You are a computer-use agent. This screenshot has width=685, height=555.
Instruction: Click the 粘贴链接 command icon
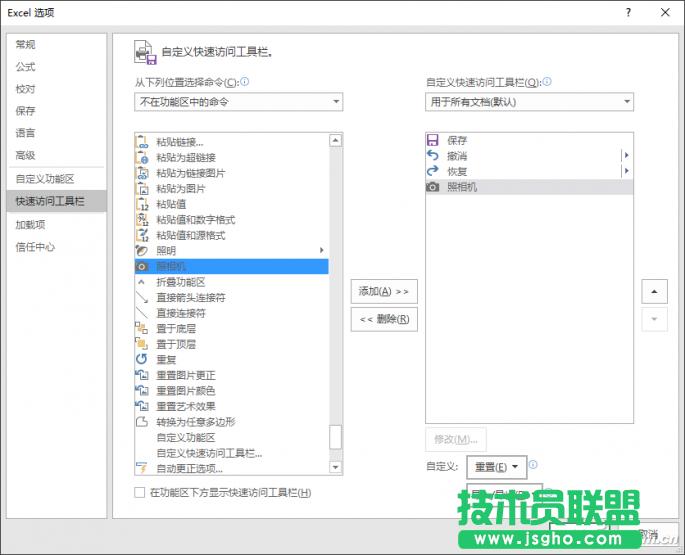point(142,142)
